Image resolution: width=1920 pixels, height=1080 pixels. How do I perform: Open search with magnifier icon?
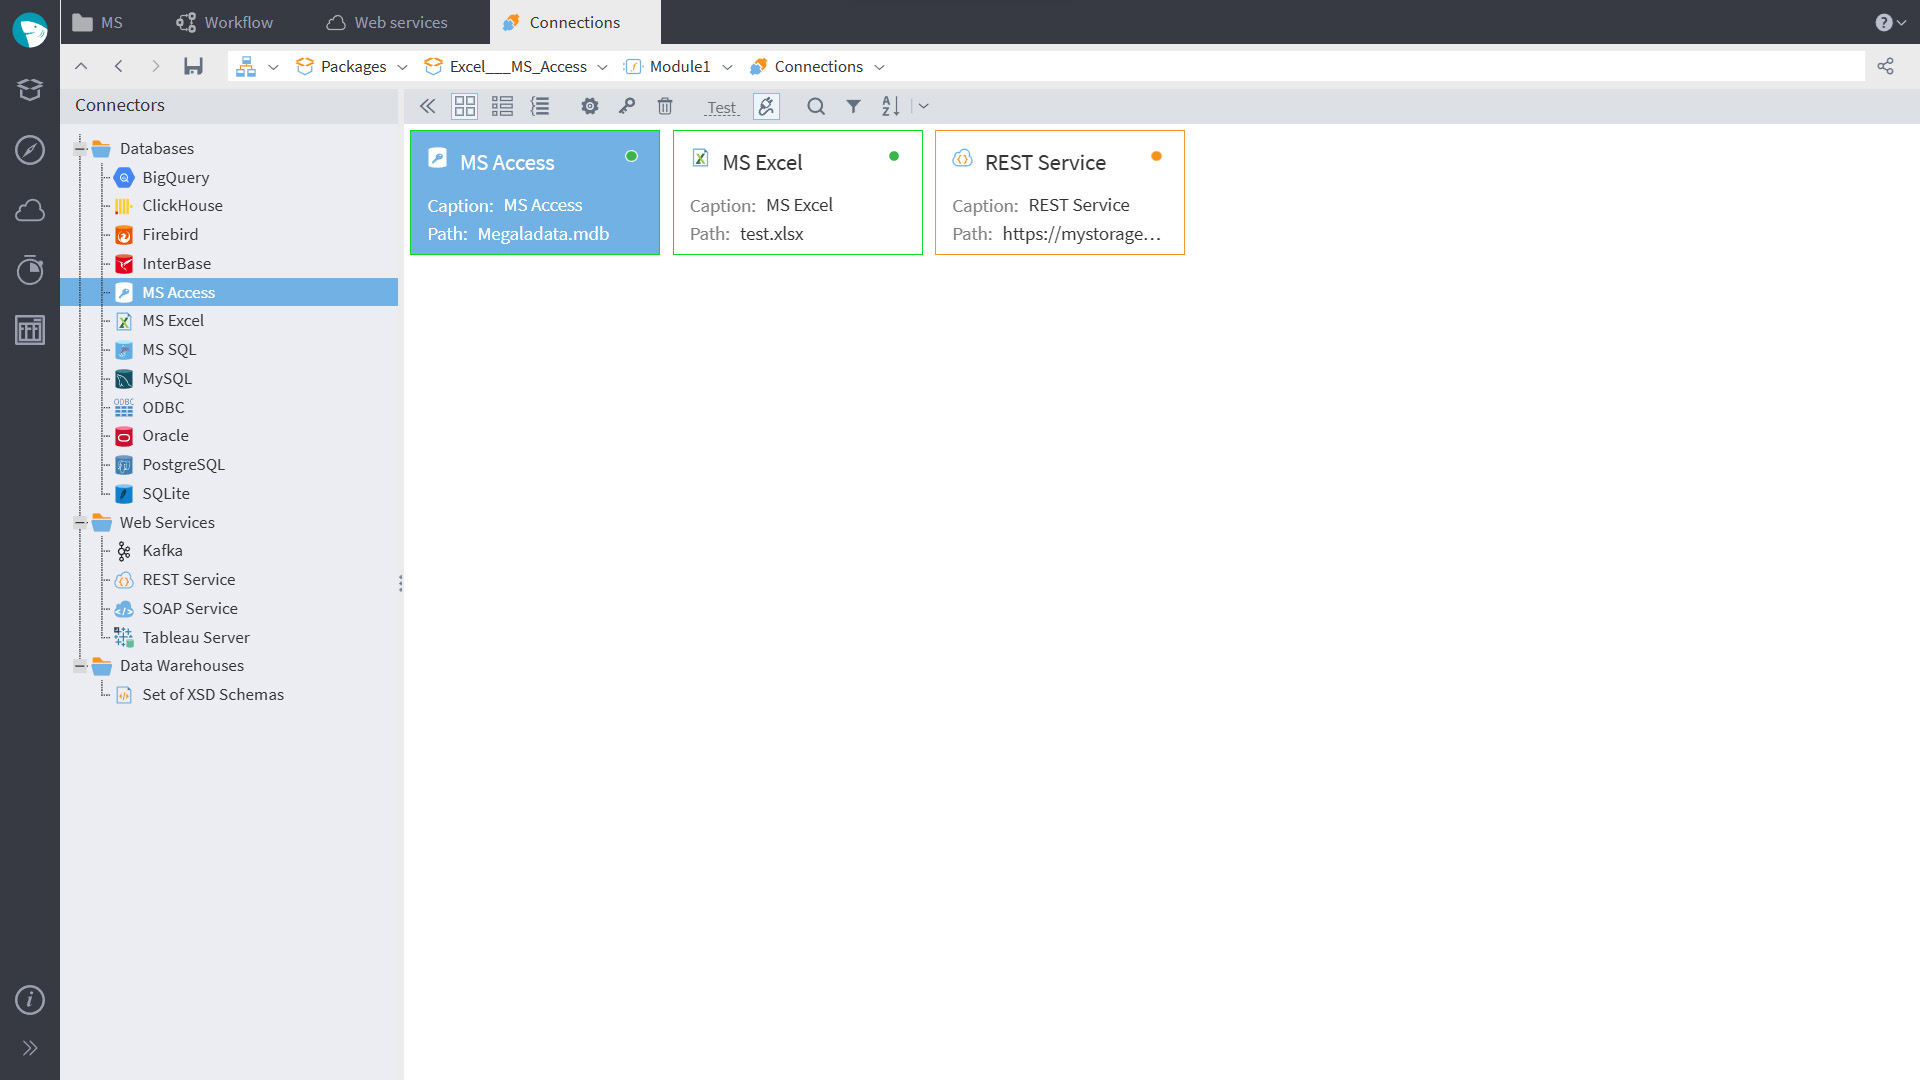tap(816, 106)
